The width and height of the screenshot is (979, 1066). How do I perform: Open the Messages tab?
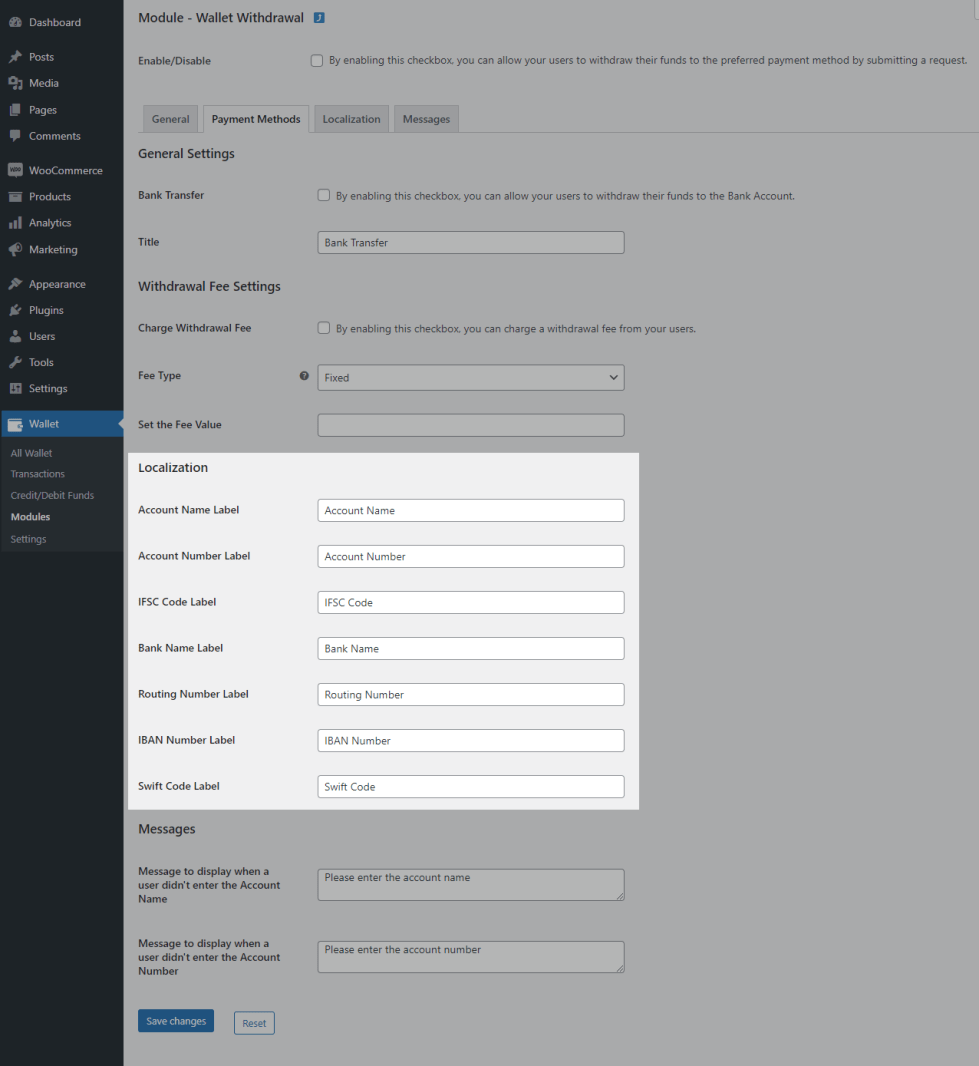click(426, 119)
